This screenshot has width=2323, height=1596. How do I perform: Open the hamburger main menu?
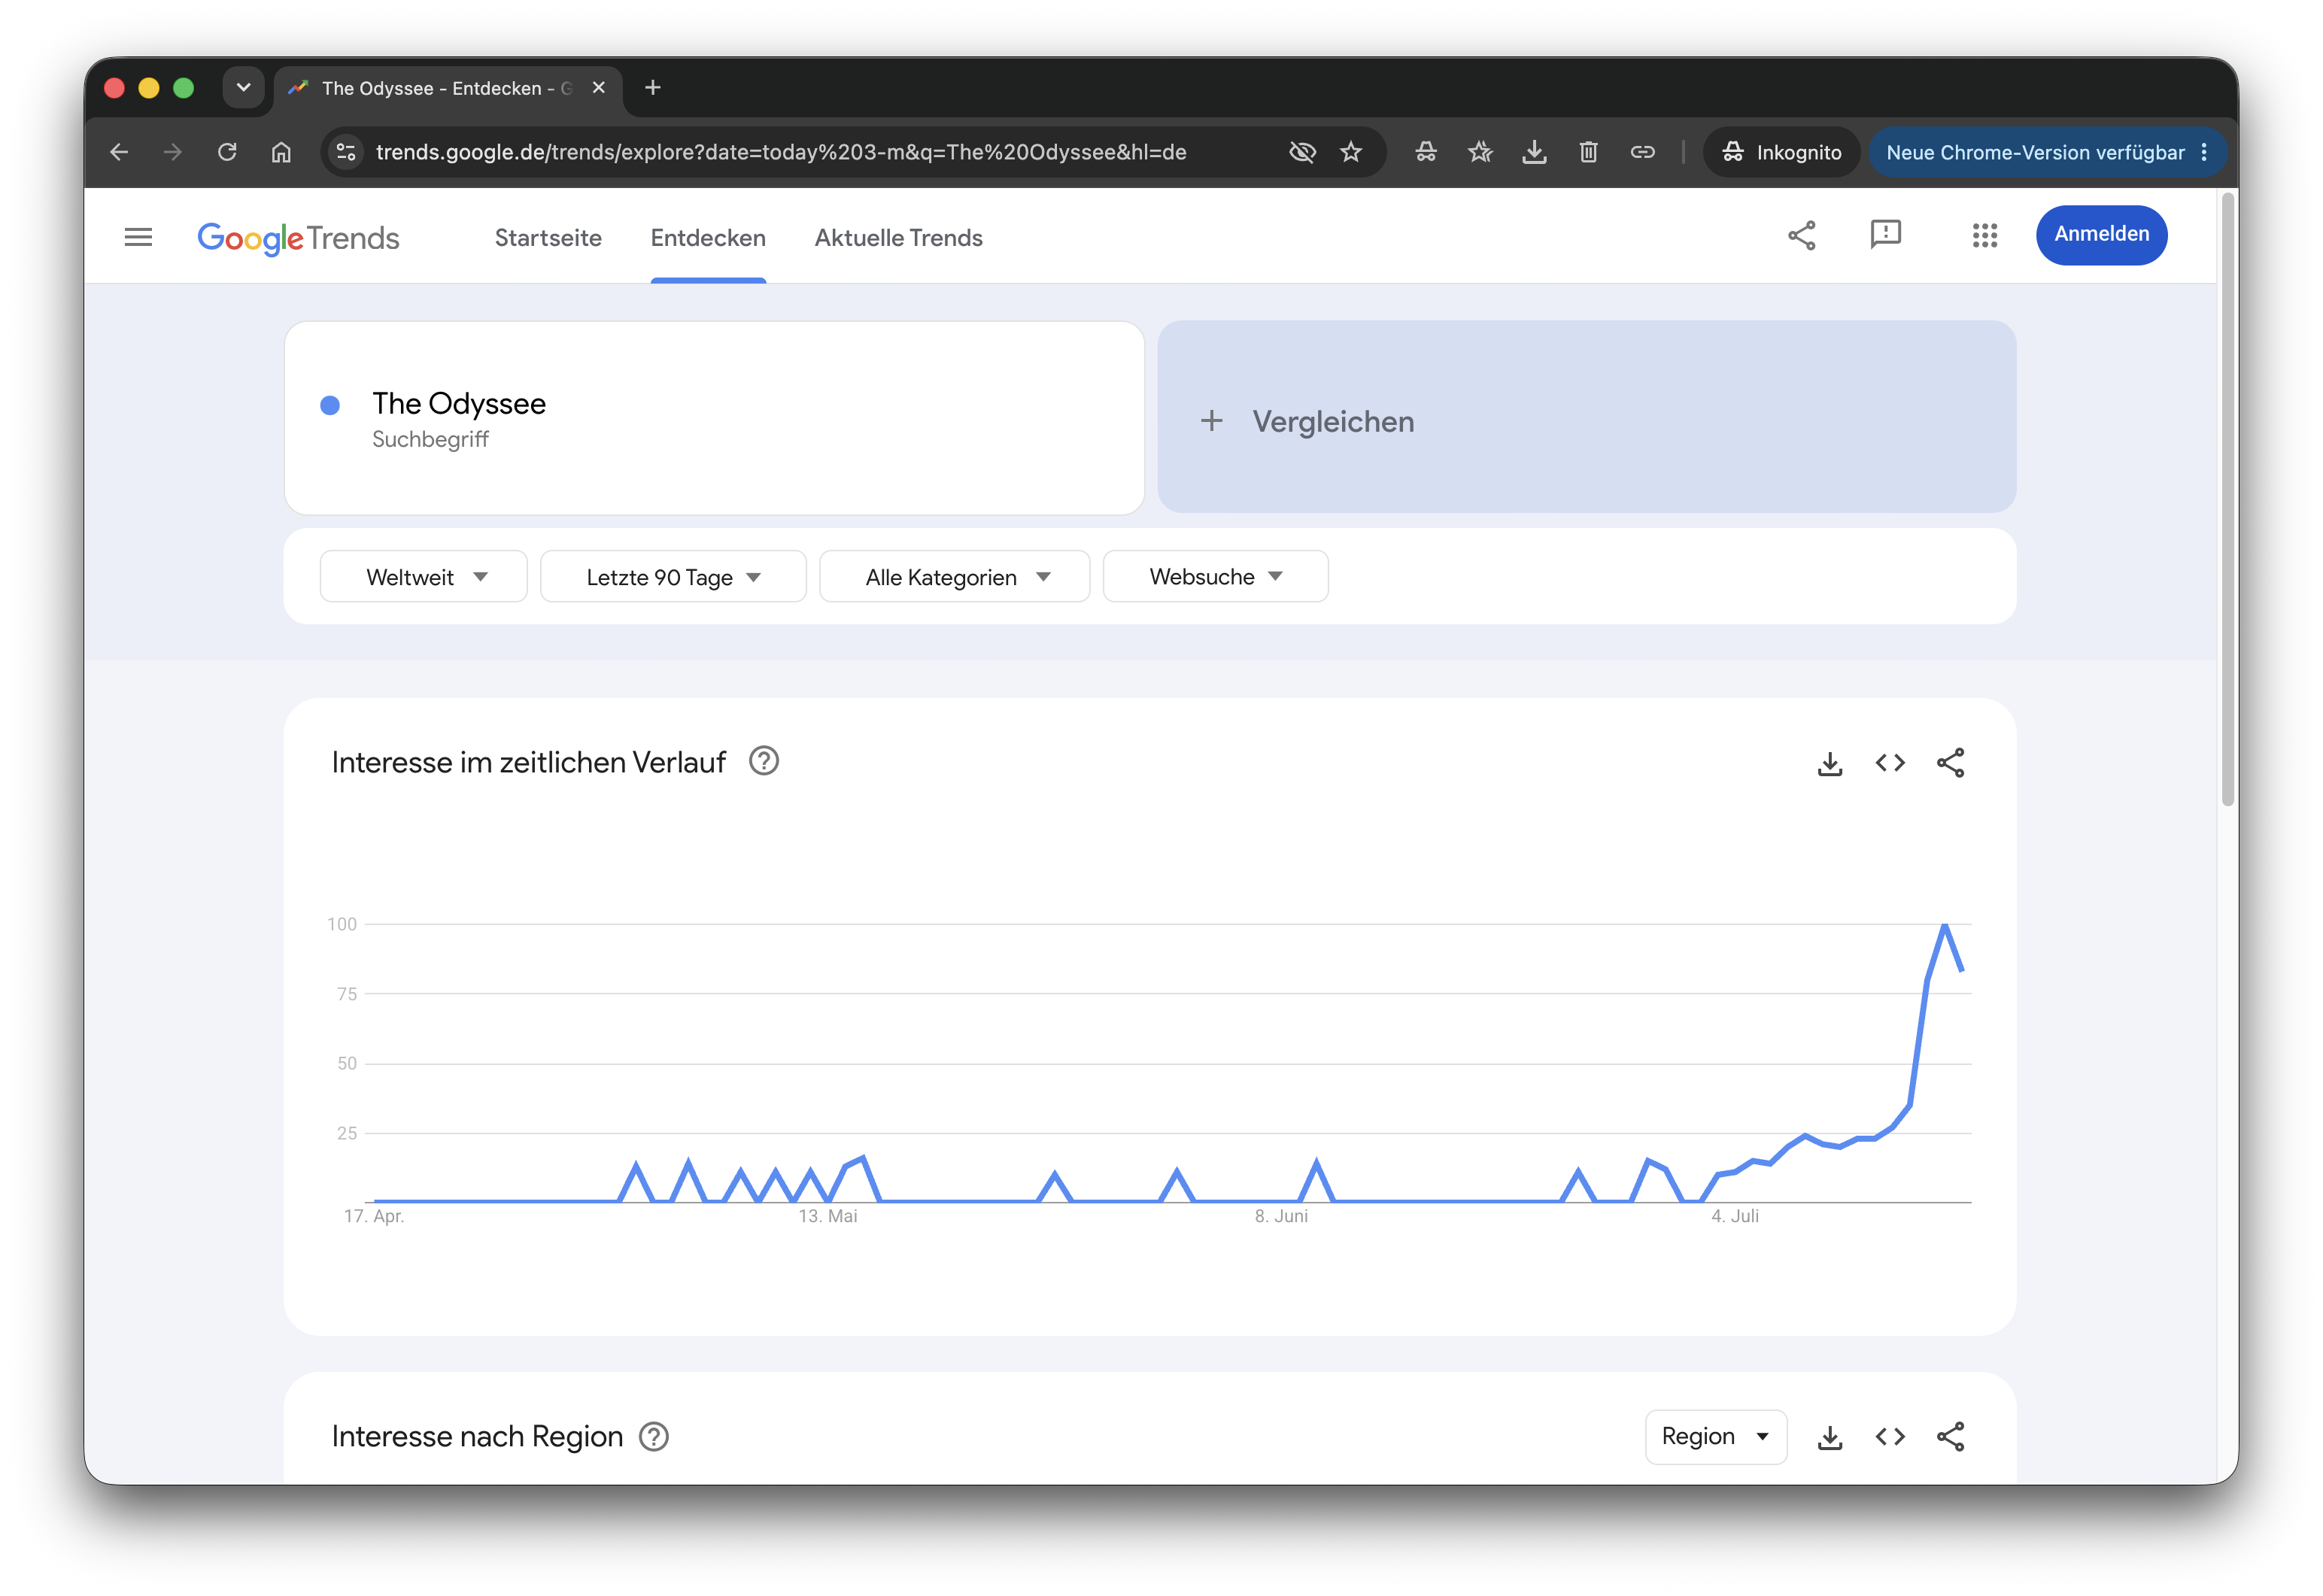138,237
